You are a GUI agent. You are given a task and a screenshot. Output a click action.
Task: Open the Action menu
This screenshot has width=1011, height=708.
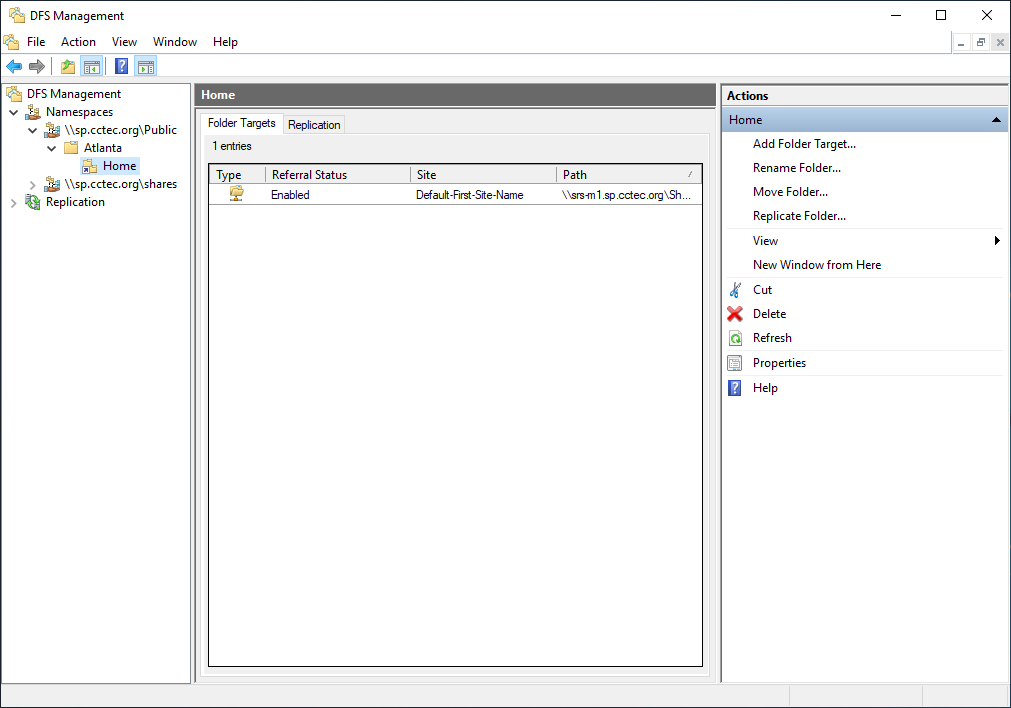coord(78,42)
